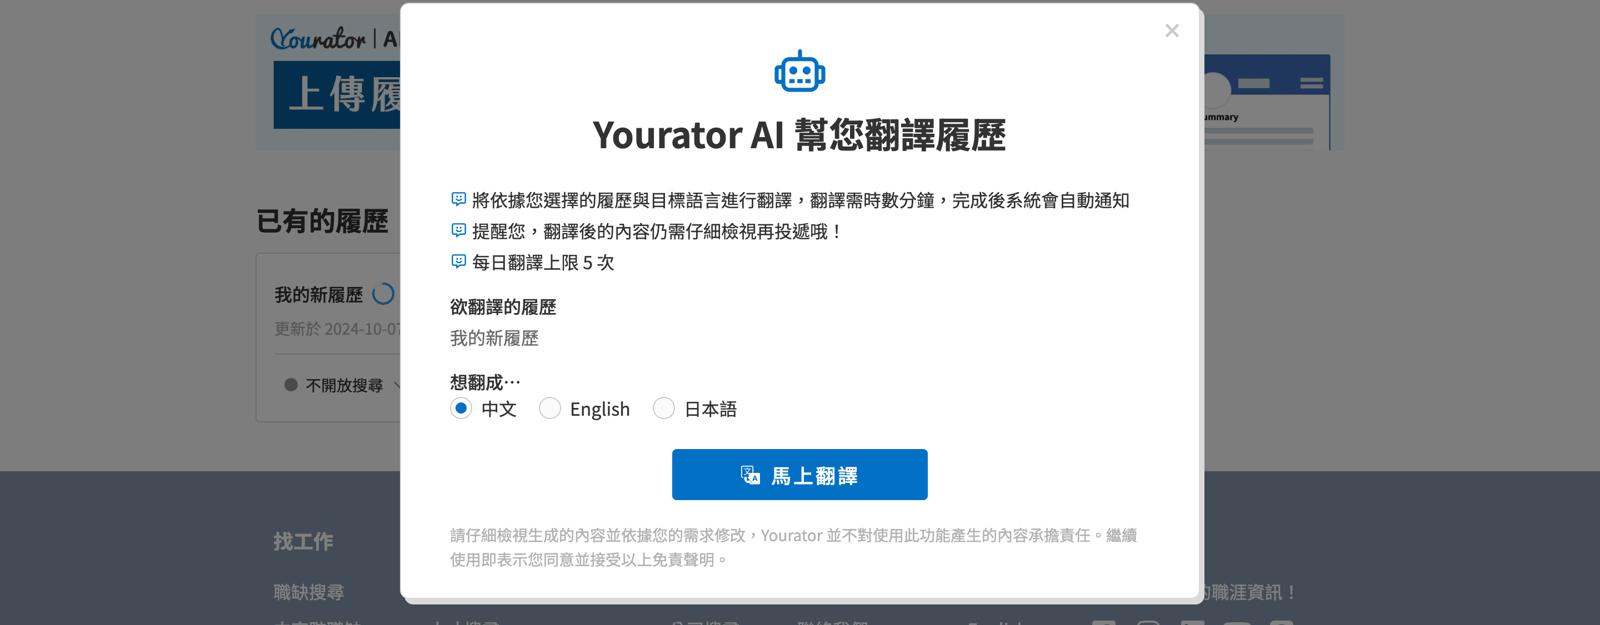Screen dimensions: 1600x625
Task: Click the chat icon beside 每日翻譯上限 5 次
Action: pyautogui.click(x=458, y=261)
